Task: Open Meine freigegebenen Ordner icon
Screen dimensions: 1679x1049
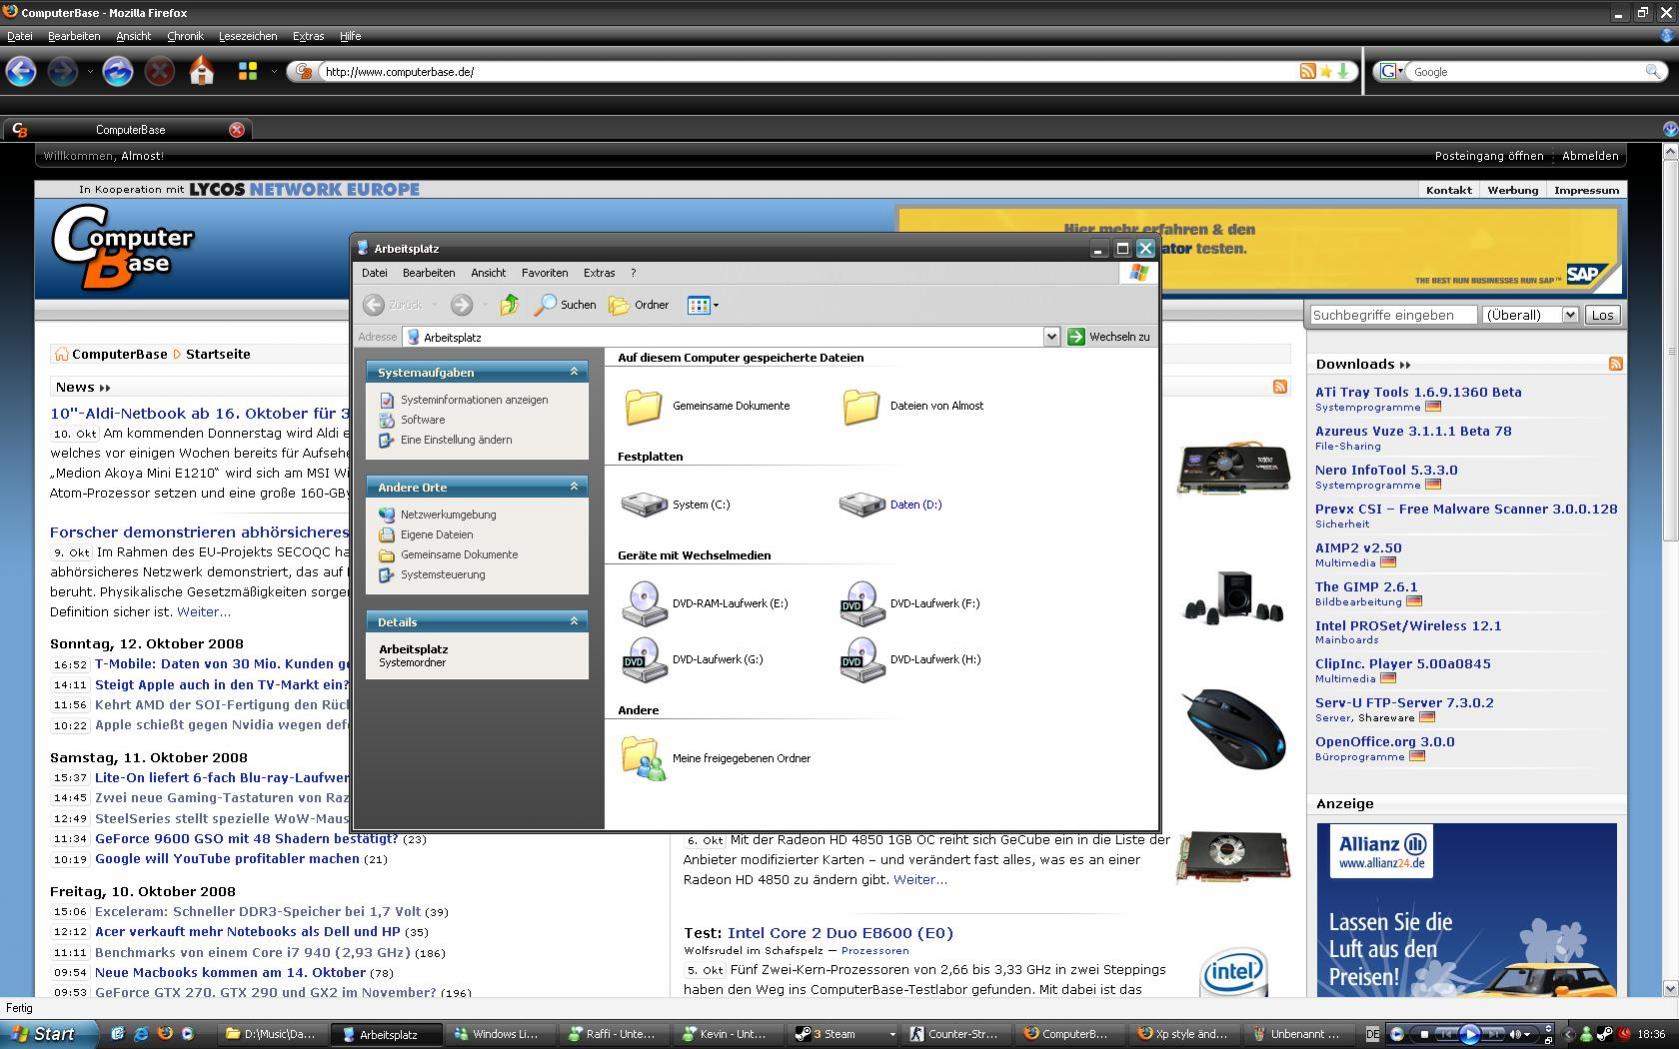Action: (x=643, y=758)
